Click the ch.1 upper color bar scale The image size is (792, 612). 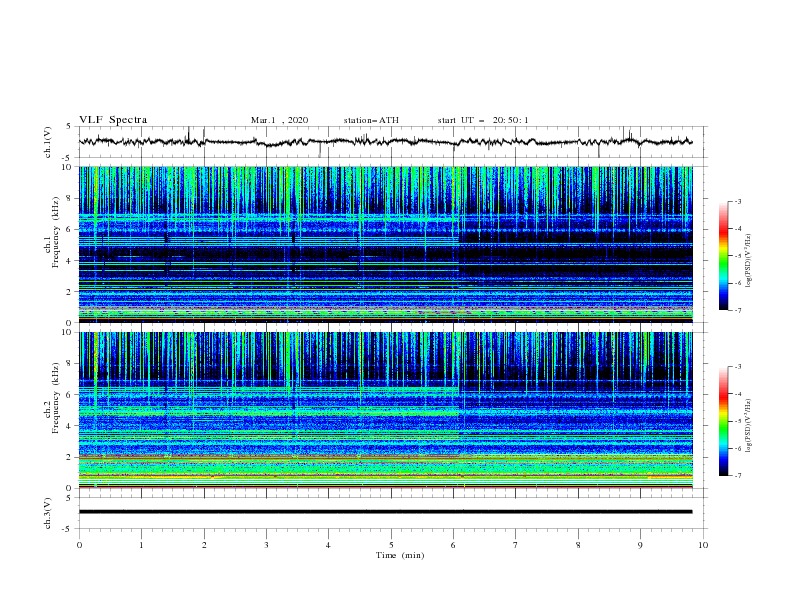pyautogui.click(x=724, y=256)
